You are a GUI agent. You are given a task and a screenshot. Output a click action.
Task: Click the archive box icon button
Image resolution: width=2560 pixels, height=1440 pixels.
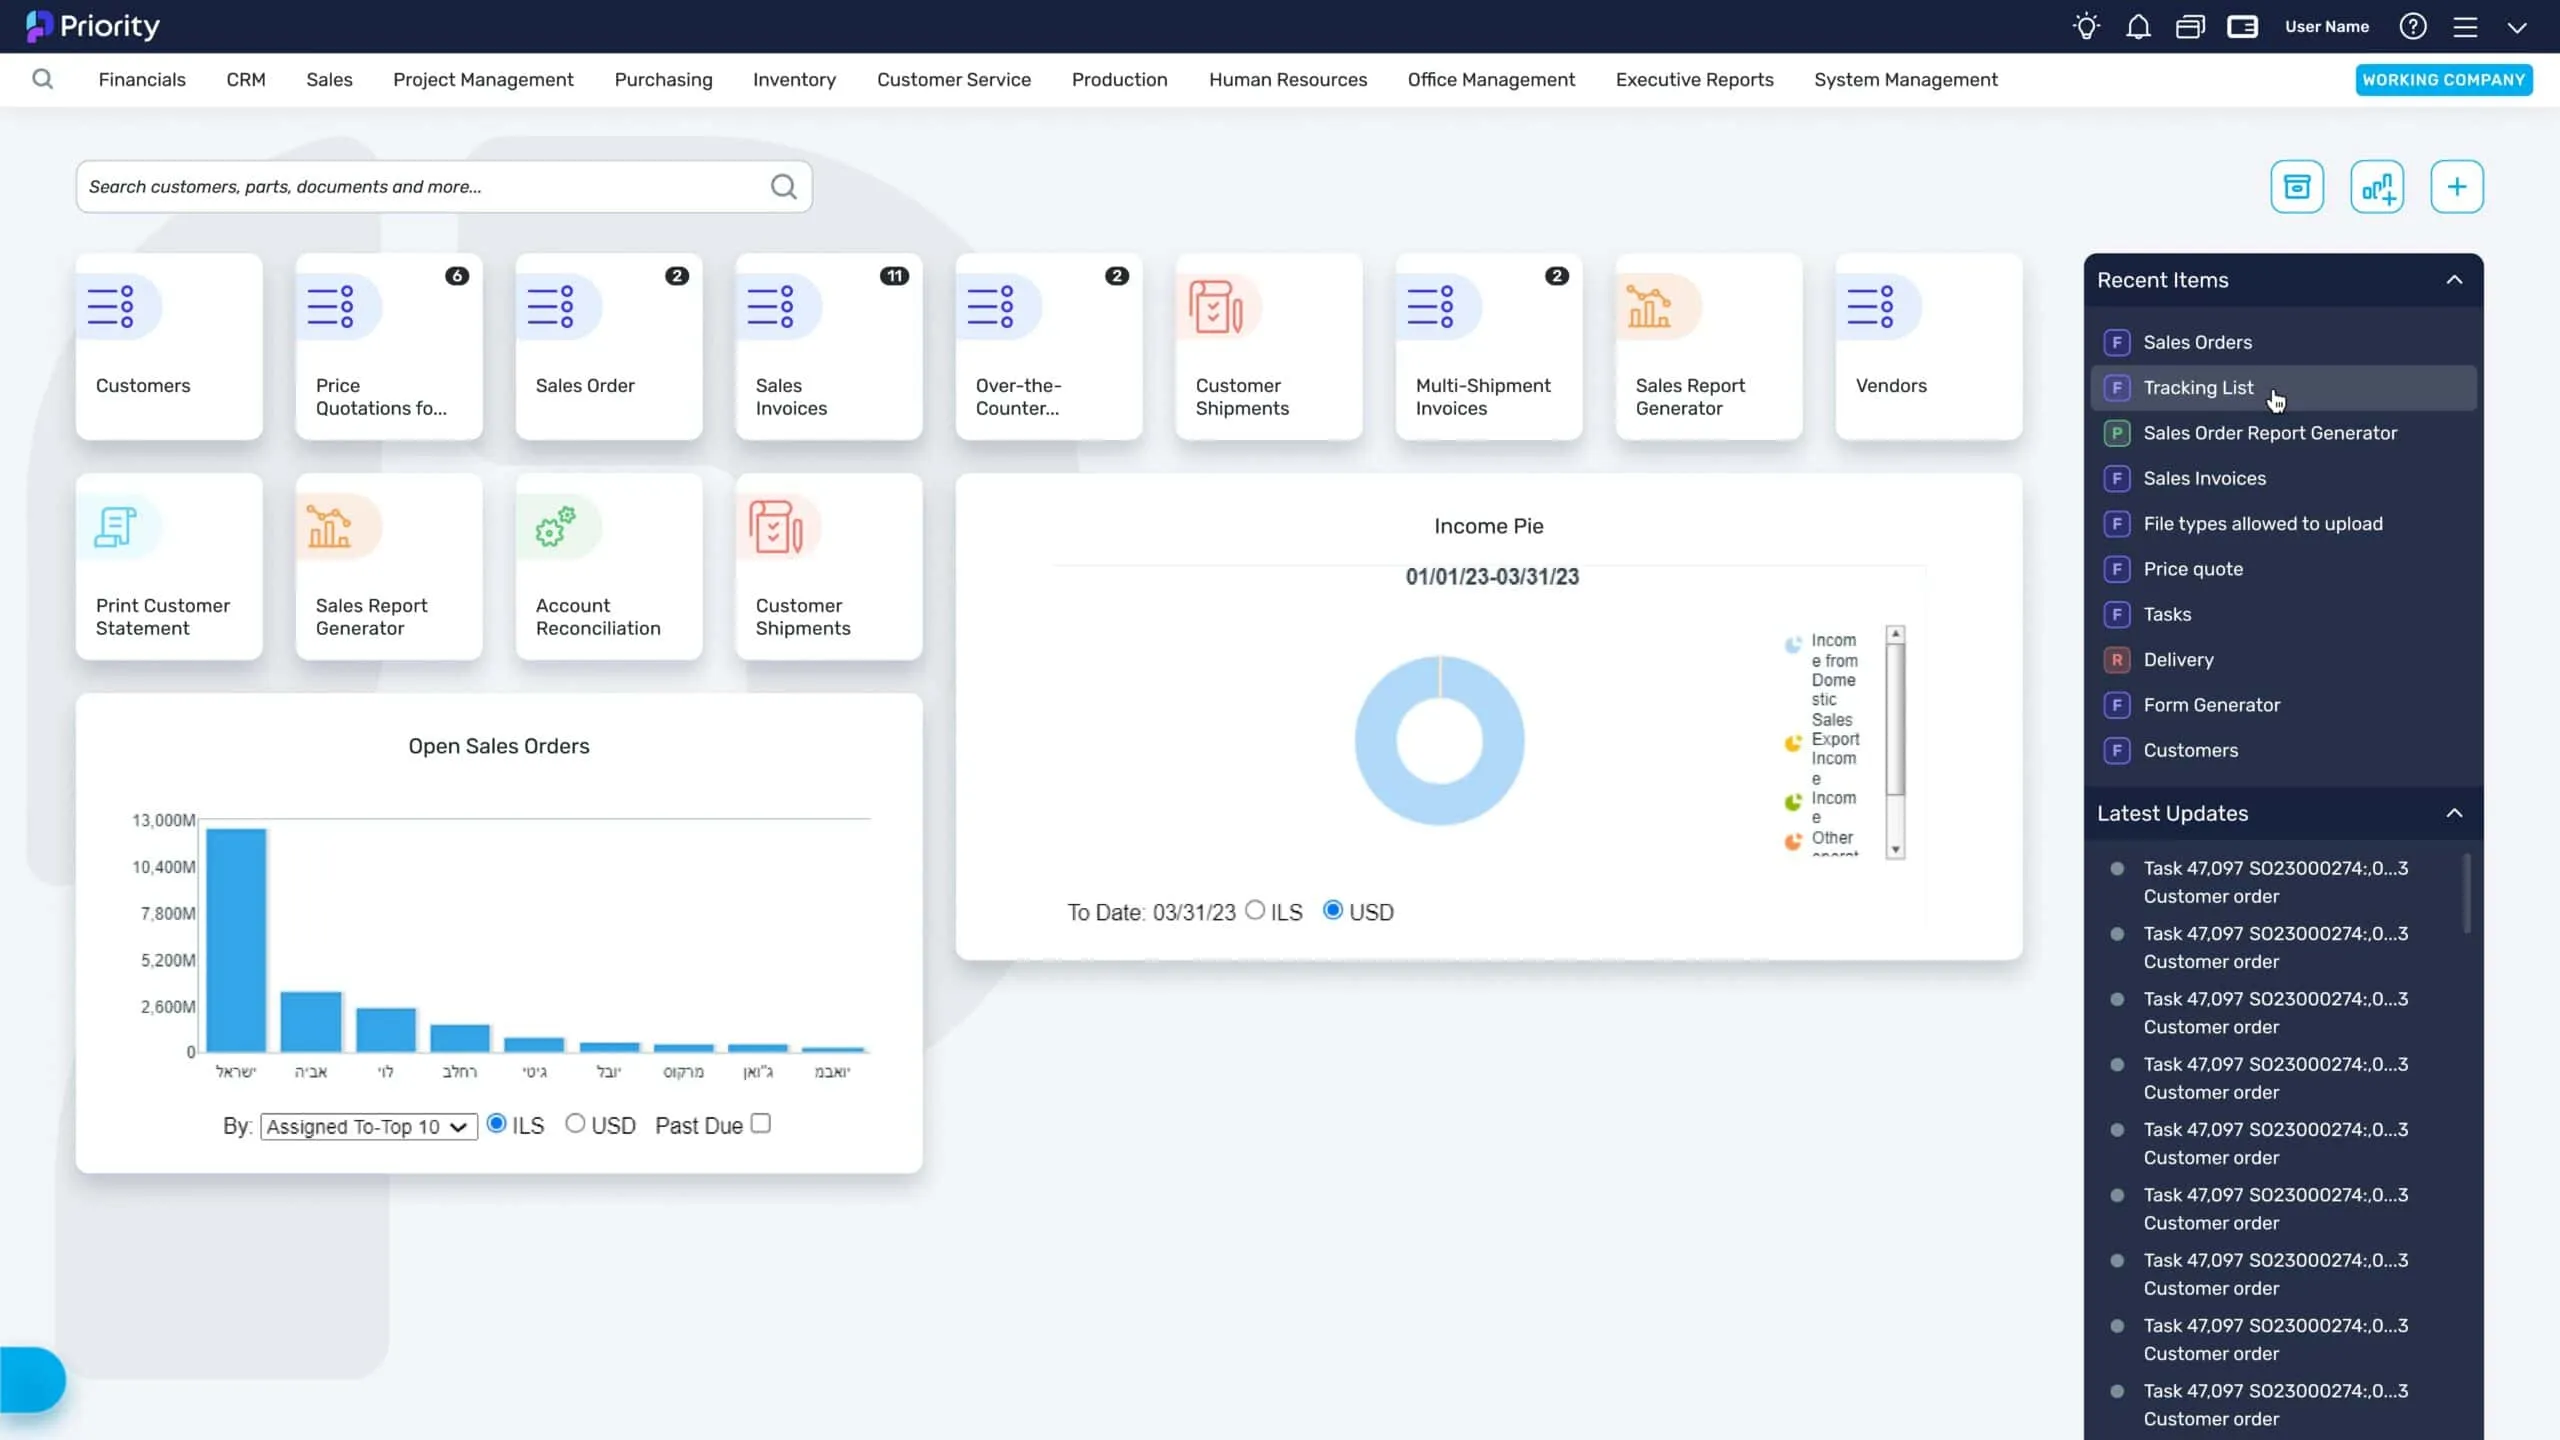2296,187
